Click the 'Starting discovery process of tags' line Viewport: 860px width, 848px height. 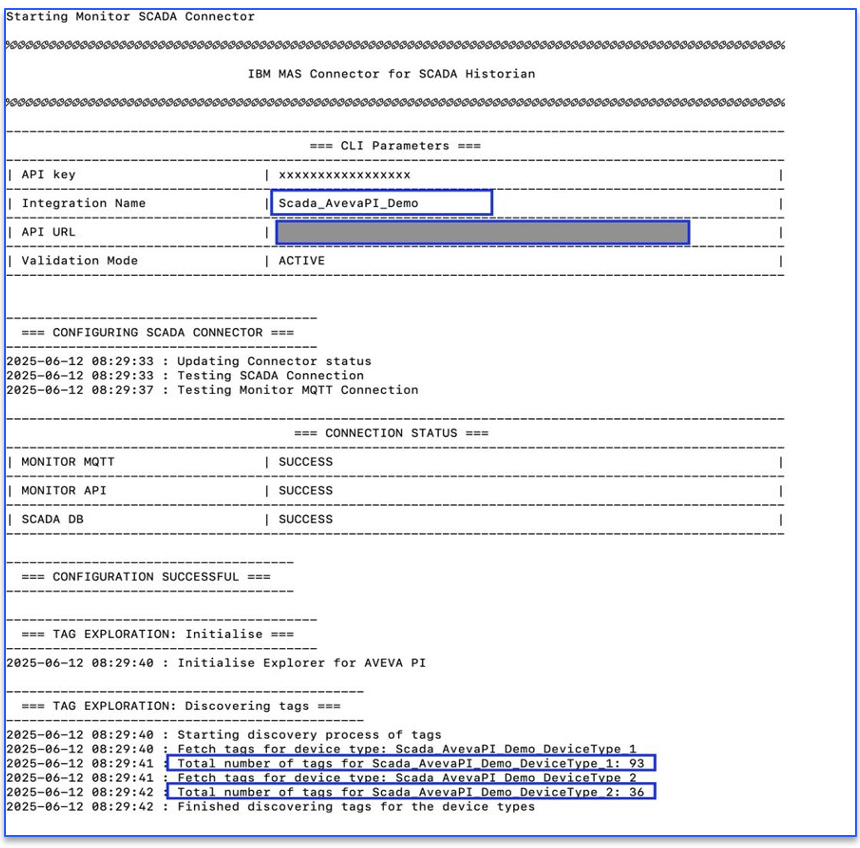coord(224,734)
